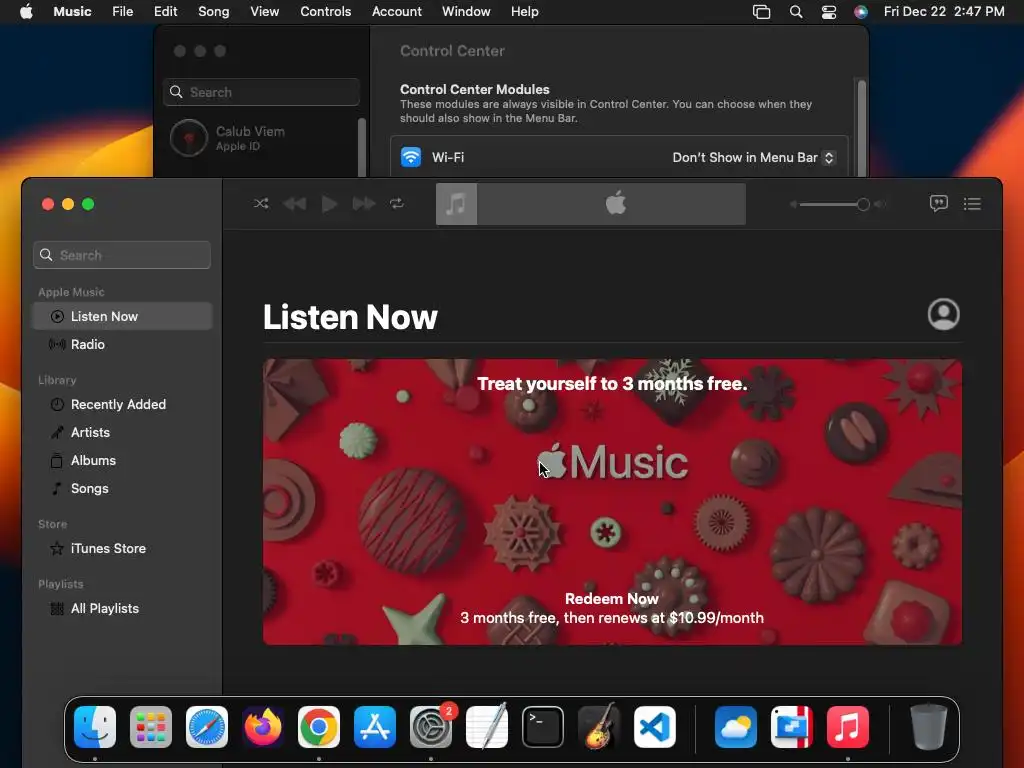Open the blue windows app beside Music in Dock
This screenshot has width=1024, height=768.
pos(792,727)
